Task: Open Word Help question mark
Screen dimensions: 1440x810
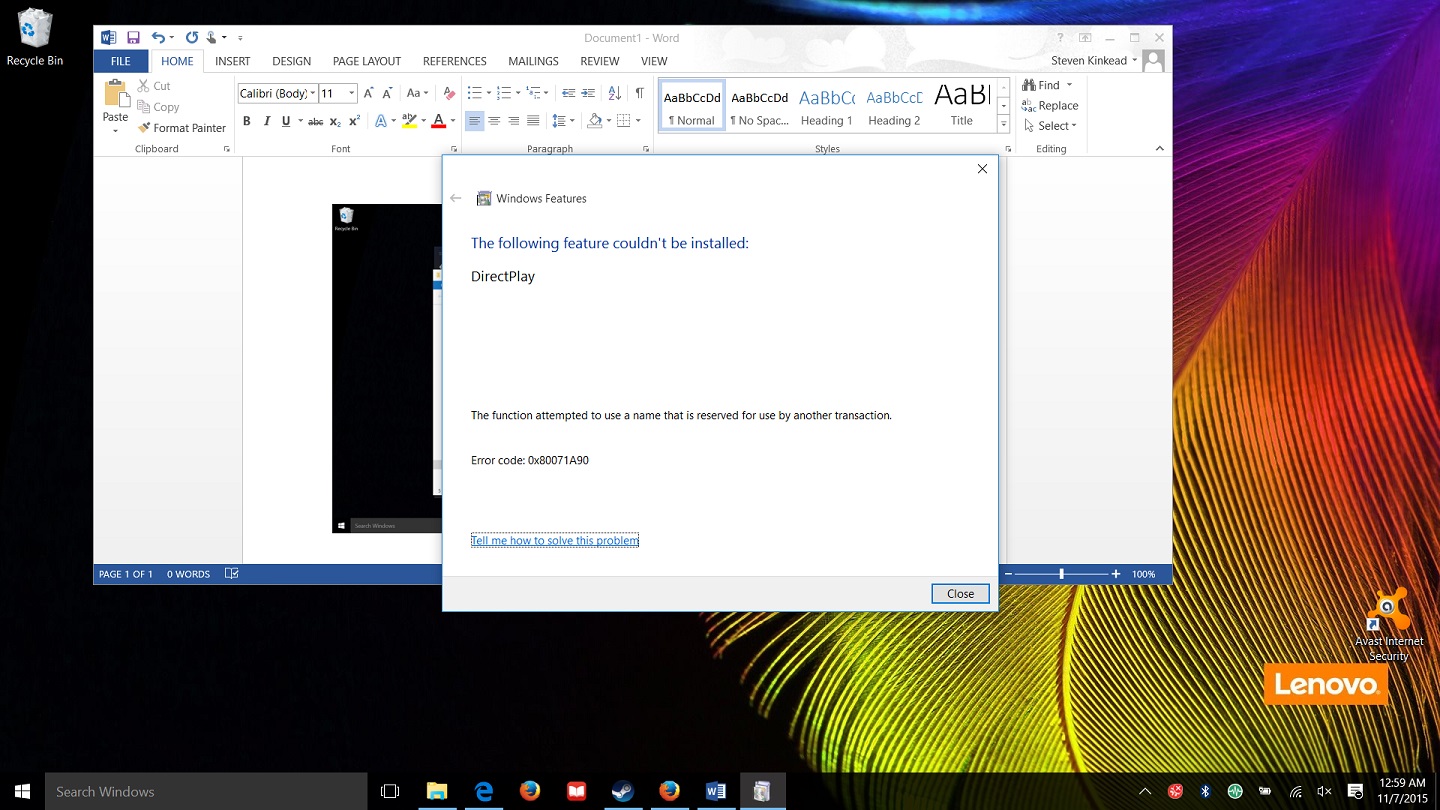Action: [1060, 38]
